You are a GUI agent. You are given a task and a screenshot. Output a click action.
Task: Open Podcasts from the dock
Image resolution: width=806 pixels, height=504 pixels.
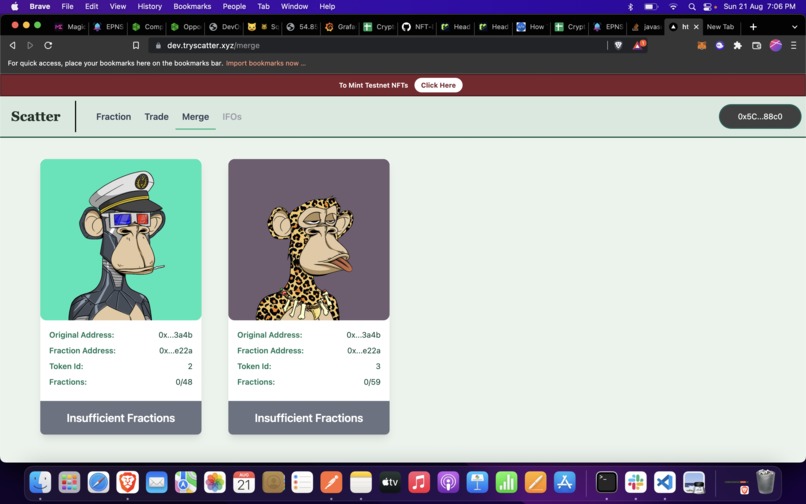click(448, 482)
